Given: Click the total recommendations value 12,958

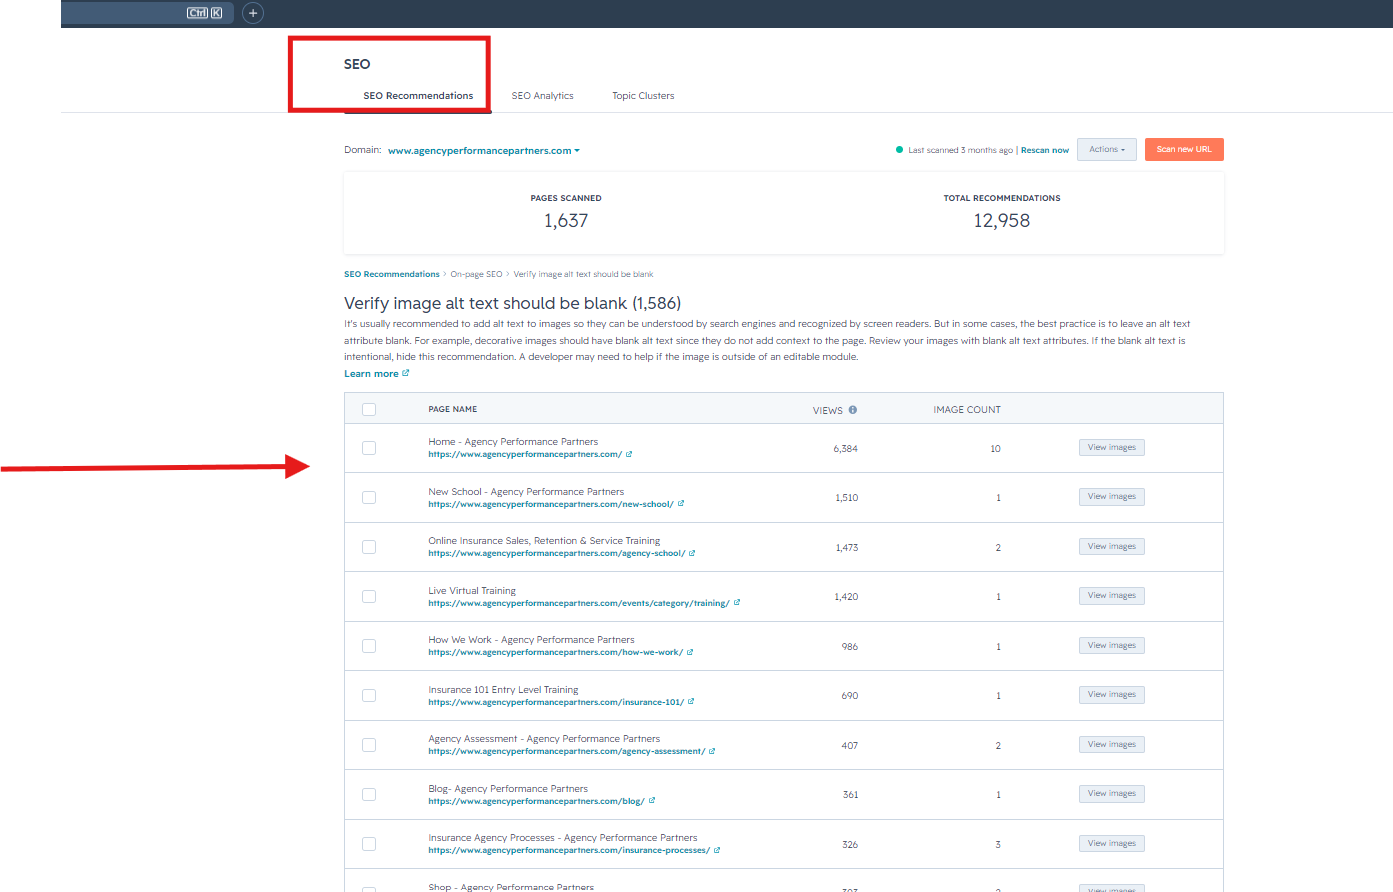Looking at the screenshot, I should tap(1002, 221).
